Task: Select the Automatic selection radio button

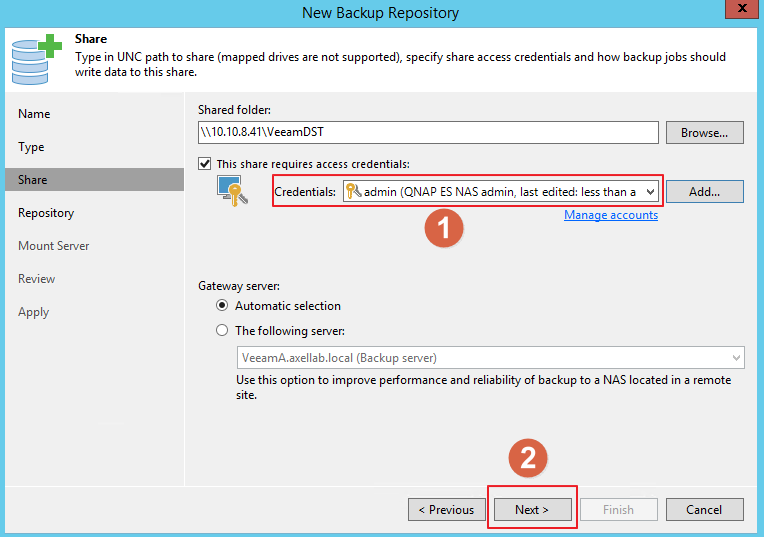Action: coord(223,306)
